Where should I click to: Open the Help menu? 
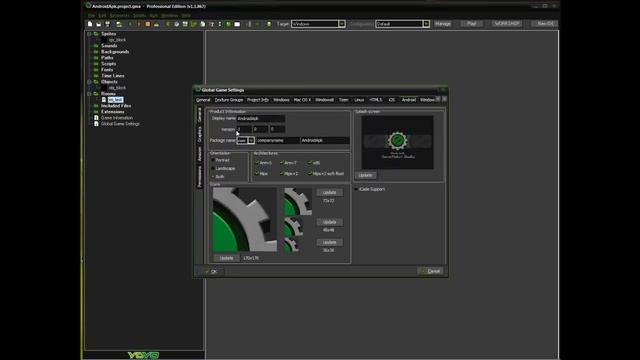pos(186,16)
